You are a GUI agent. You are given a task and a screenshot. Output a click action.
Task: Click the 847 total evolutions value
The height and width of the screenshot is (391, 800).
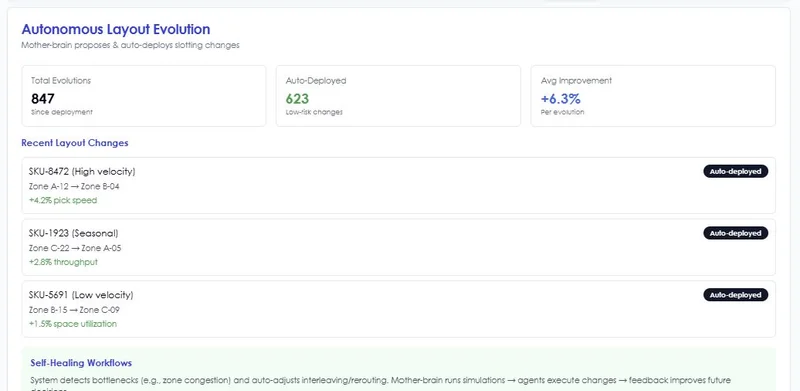[43, 99]
